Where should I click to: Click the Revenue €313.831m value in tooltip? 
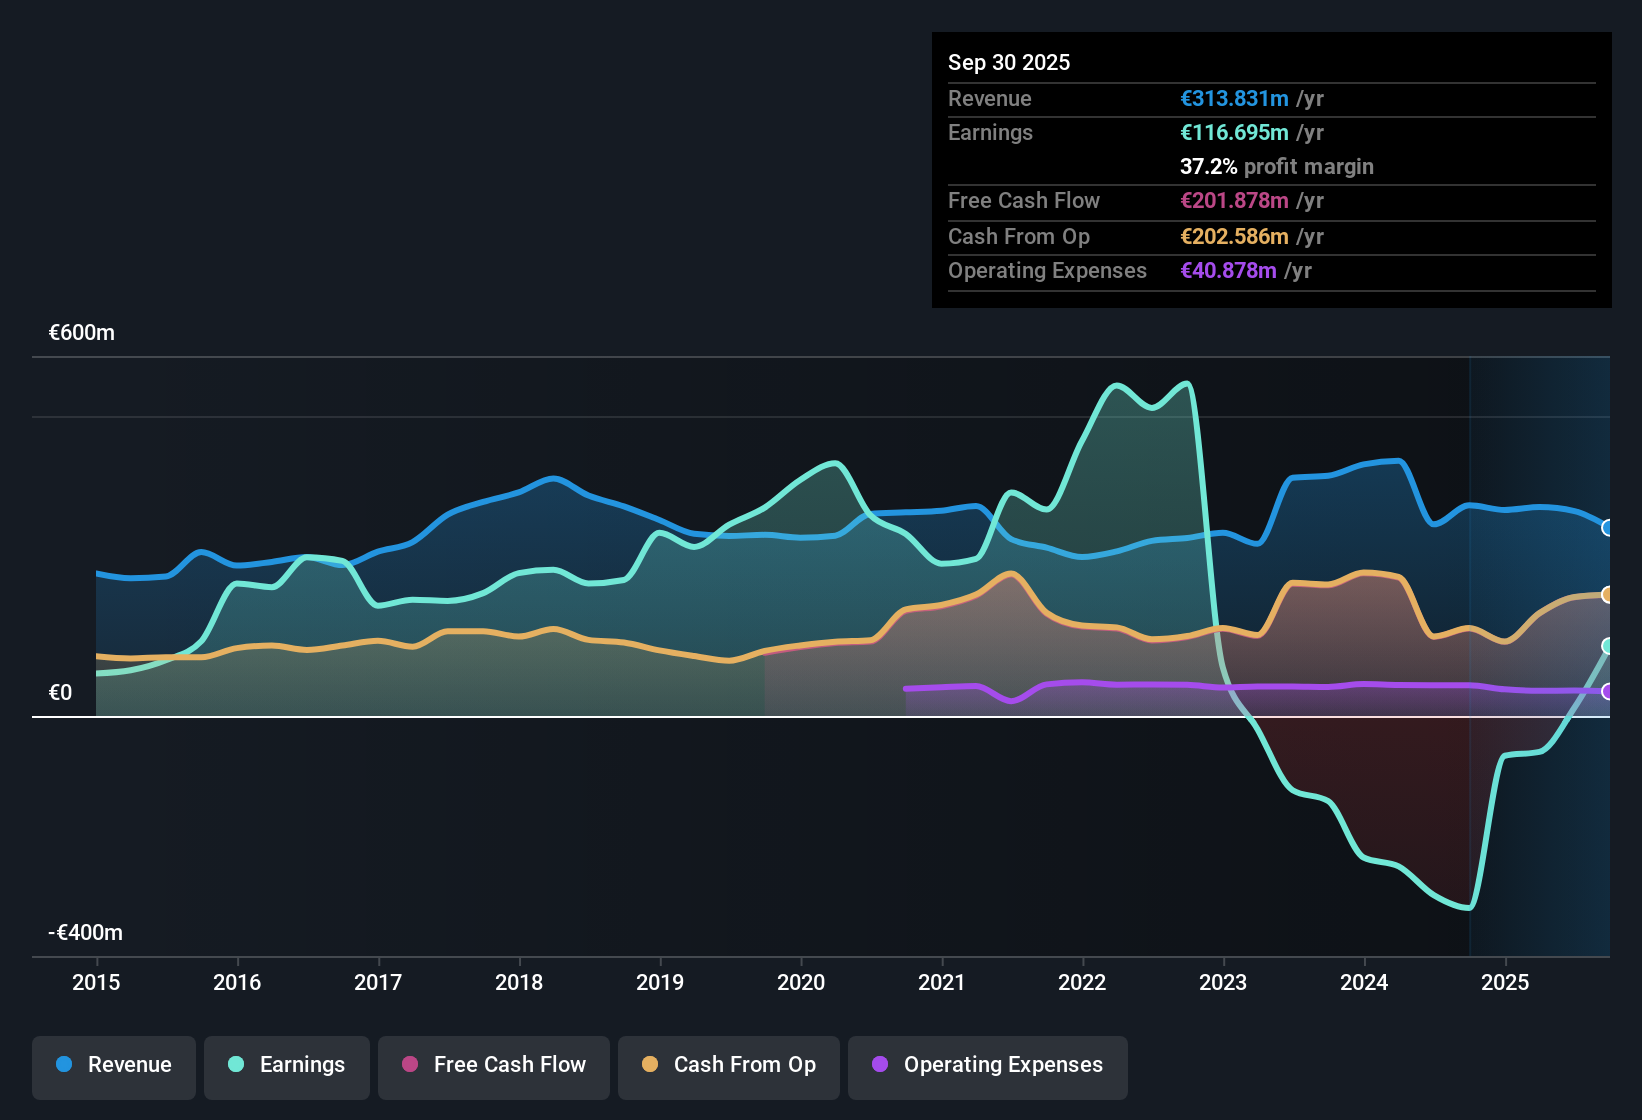tap(1234, 98)
